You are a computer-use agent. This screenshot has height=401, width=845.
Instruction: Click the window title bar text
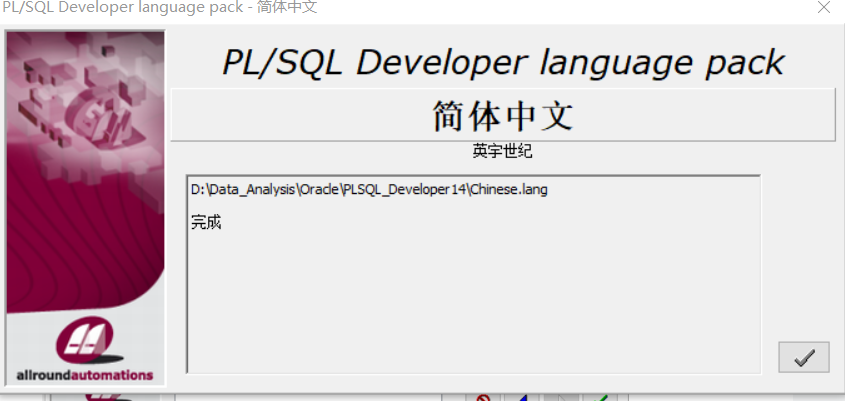(x=160, y=8)
